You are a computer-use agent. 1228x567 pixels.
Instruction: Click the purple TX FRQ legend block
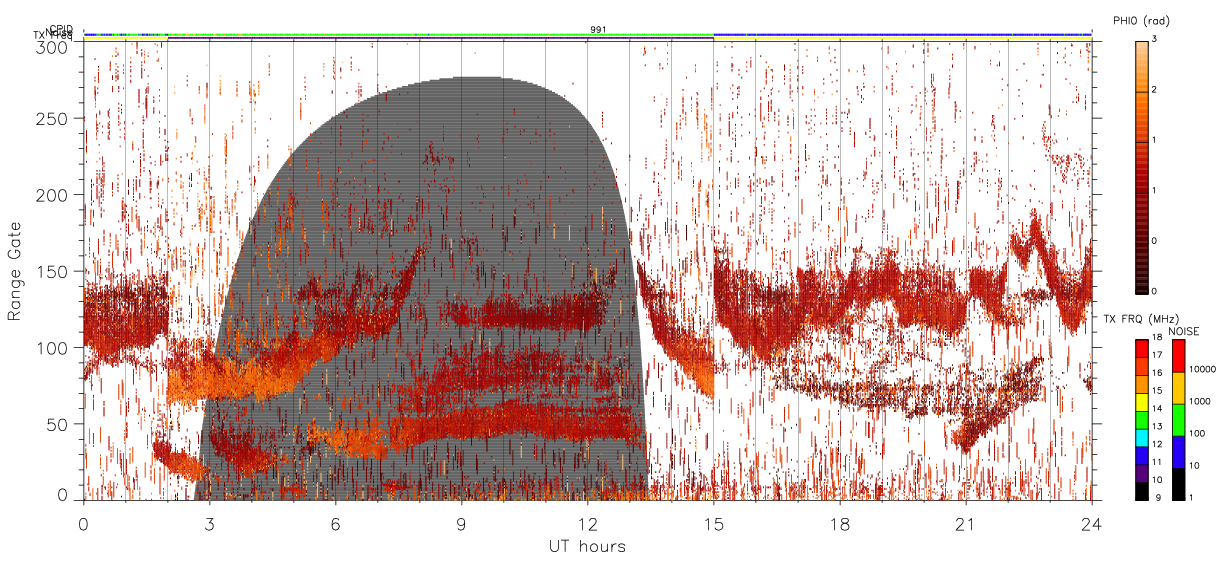(x=1141, y=473)
